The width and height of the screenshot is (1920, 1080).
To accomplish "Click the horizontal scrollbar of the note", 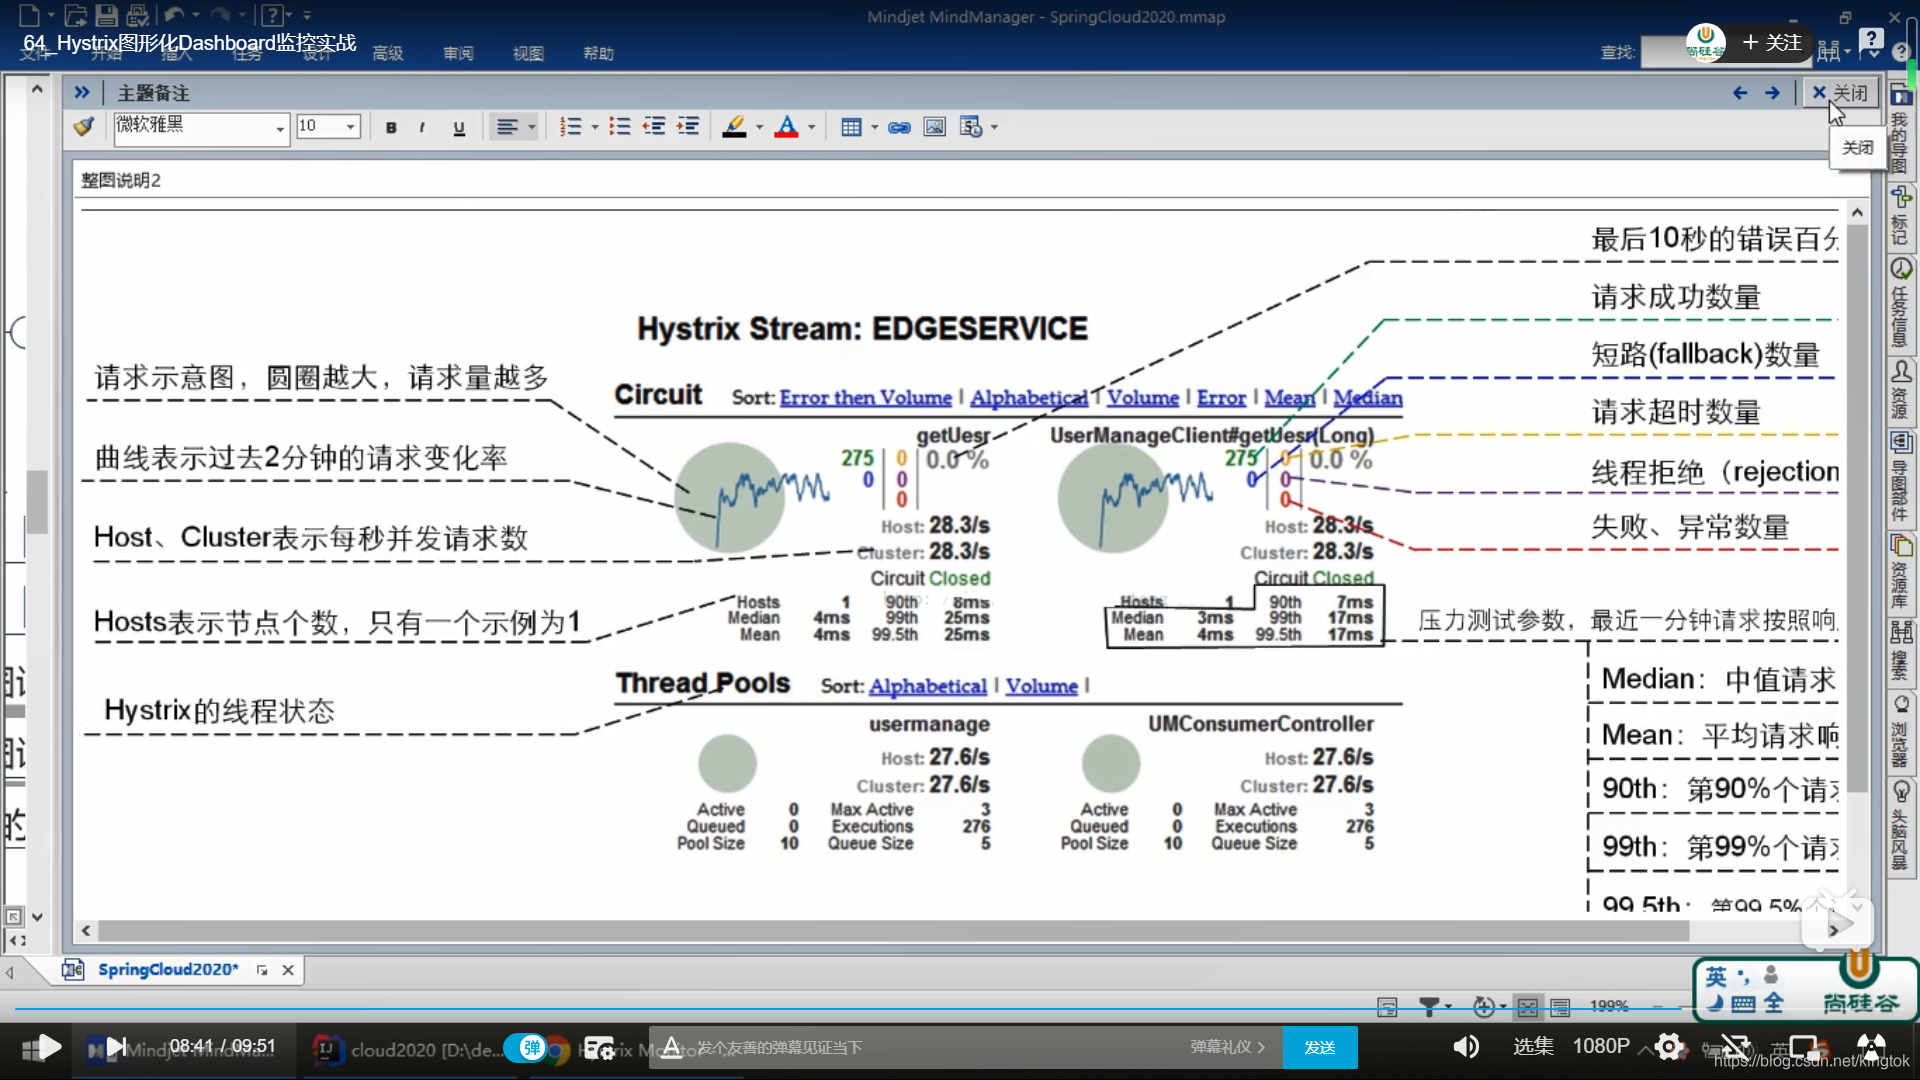I will point(893,931).
